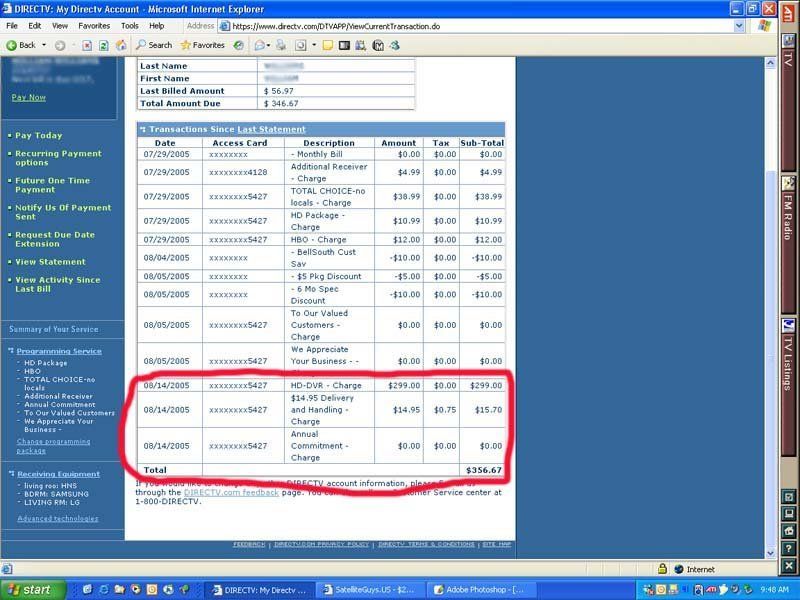This screenshot has height=600, width=800.
Task: Click the Messenger toolbar icon
Action: [394, 45]
